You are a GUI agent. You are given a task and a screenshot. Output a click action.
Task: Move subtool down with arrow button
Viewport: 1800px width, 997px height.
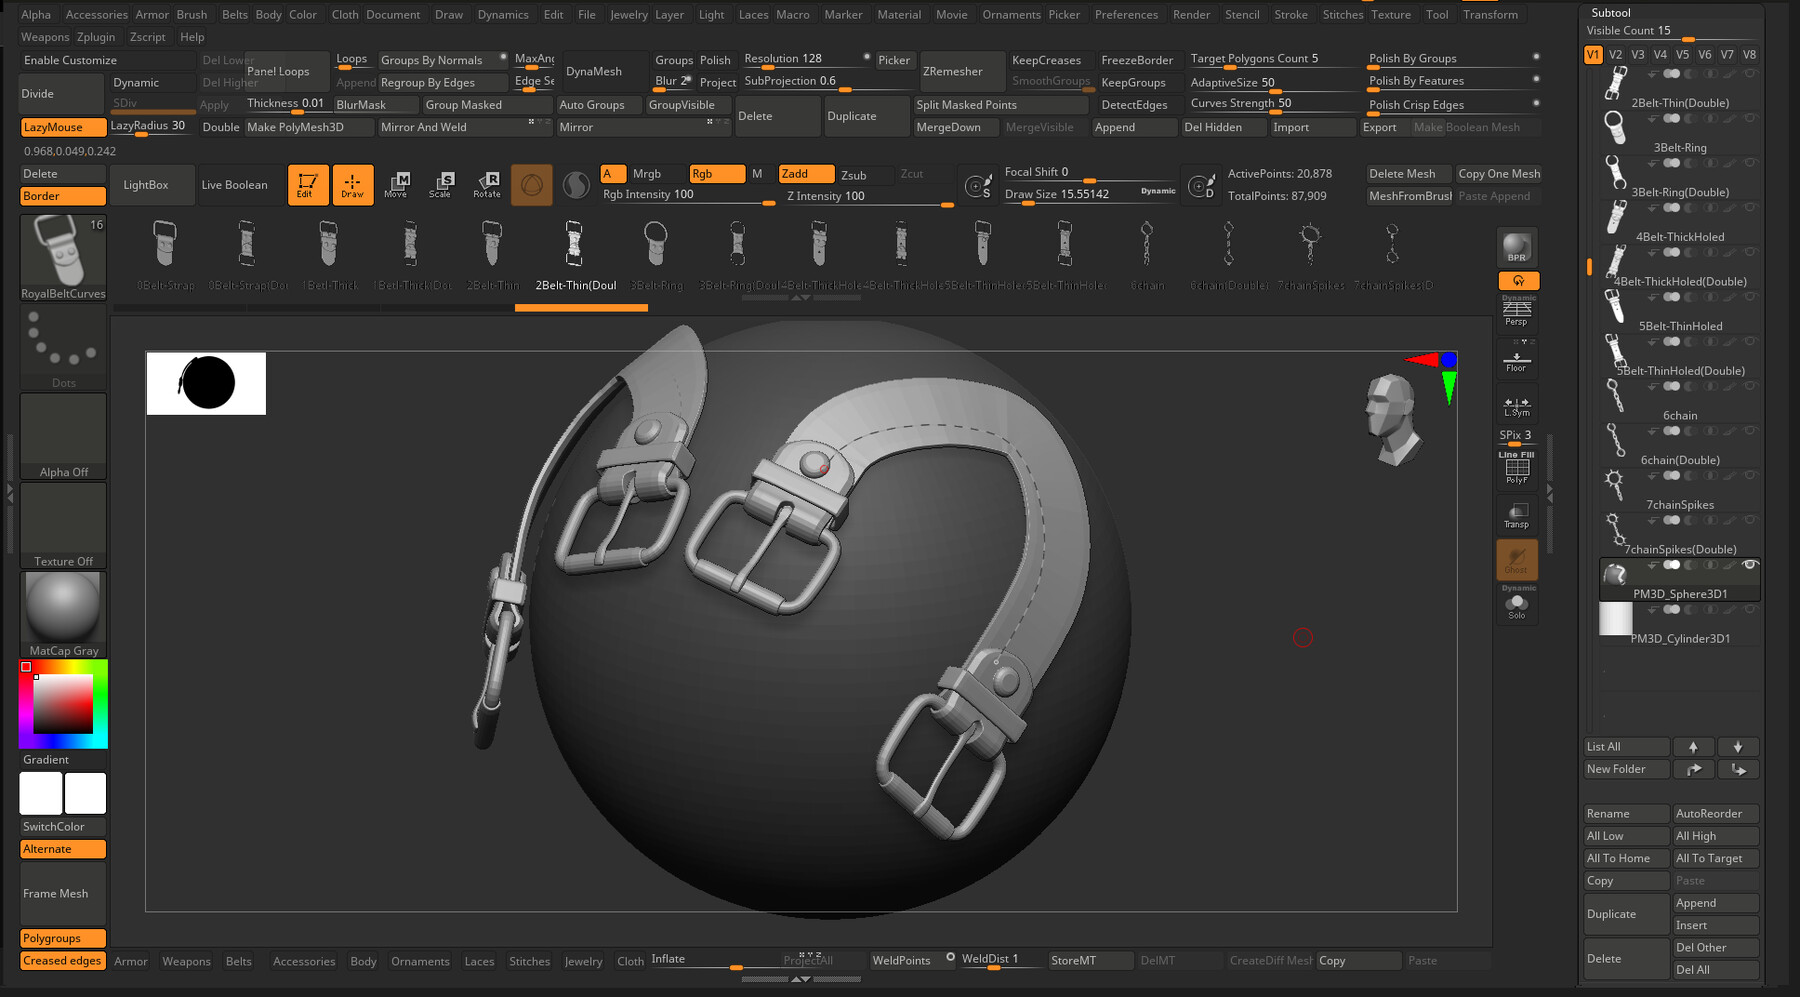click(x=1738, y=747)
